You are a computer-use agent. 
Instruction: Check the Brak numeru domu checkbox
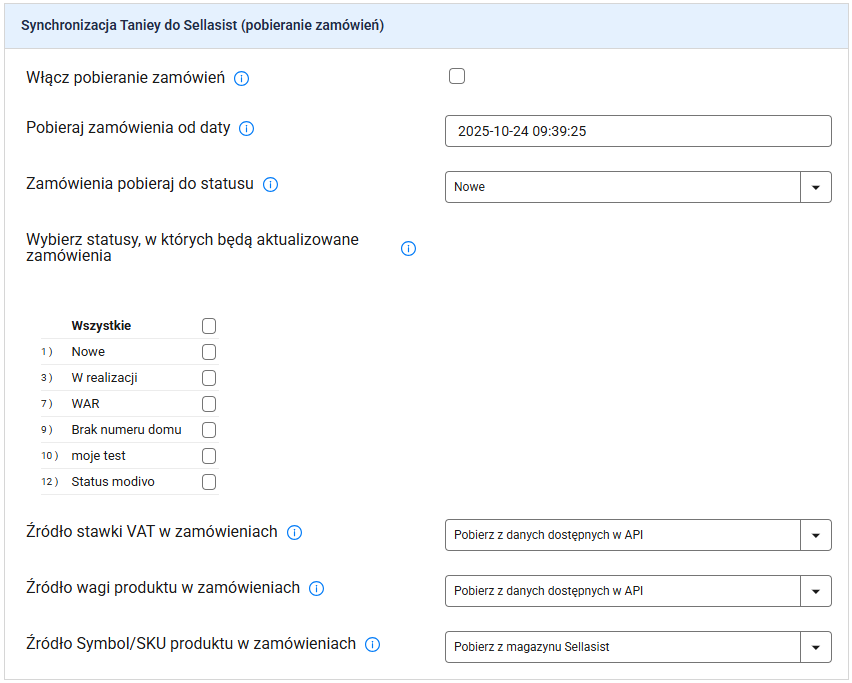[209, 430]
